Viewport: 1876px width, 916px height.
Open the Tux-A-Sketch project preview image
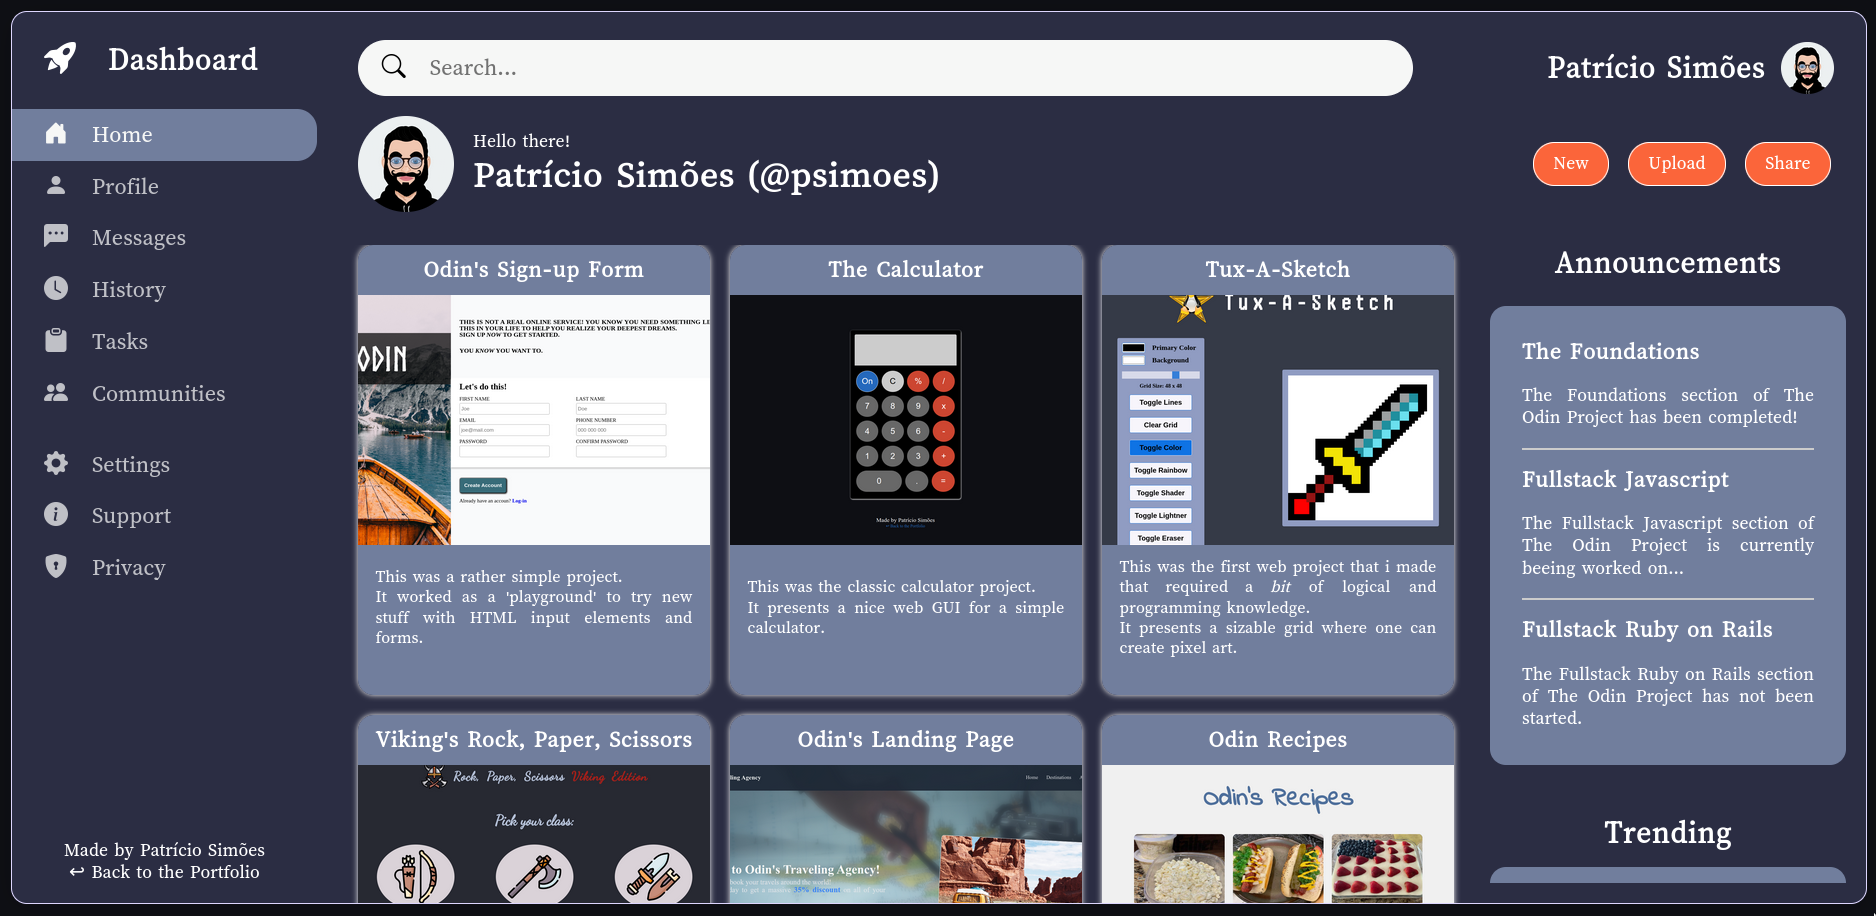(x=1277, y=420)
